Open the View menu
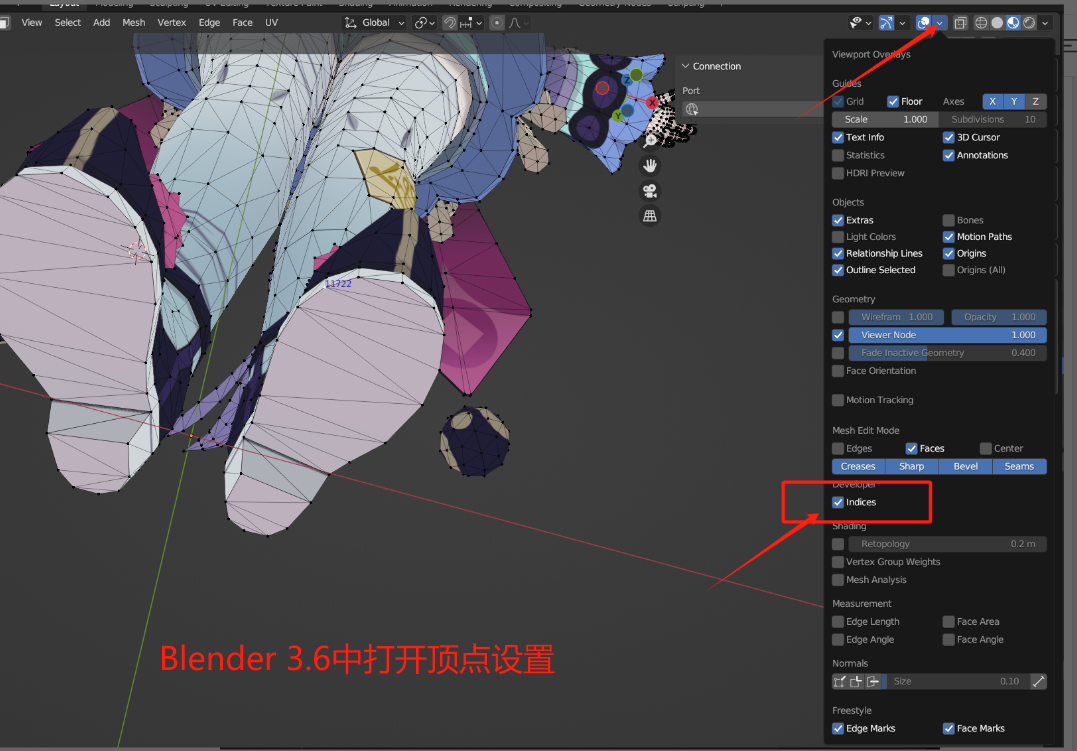The width and height of the screenshot is (1077, 751). click(x=32, y=23)
